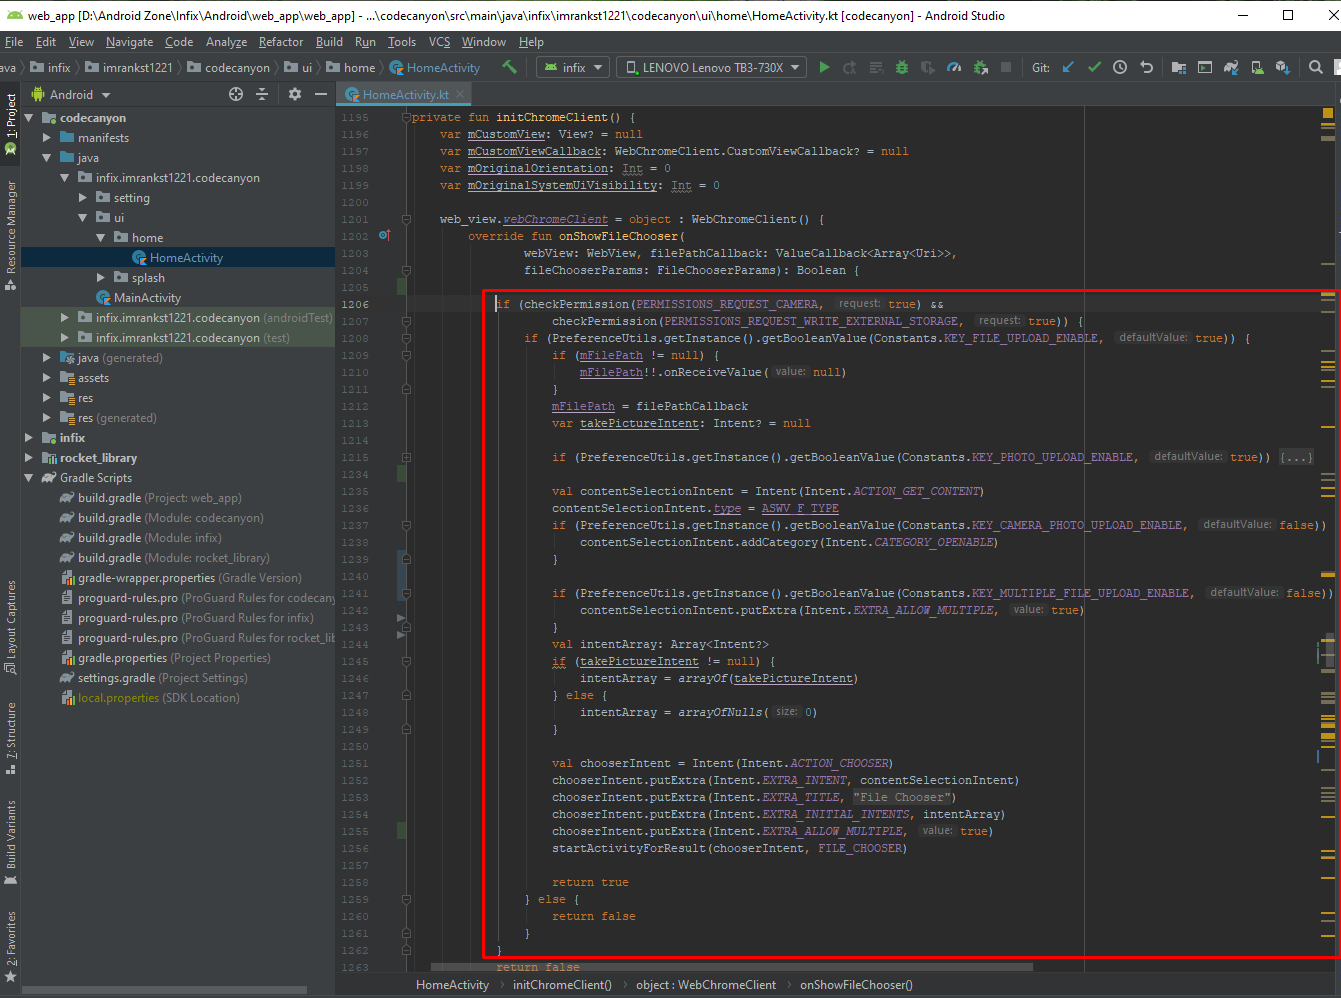The width and height of the screenshot is (1341, 998).
Task: Click the Git update project arrow
Action: [1068, 67]
